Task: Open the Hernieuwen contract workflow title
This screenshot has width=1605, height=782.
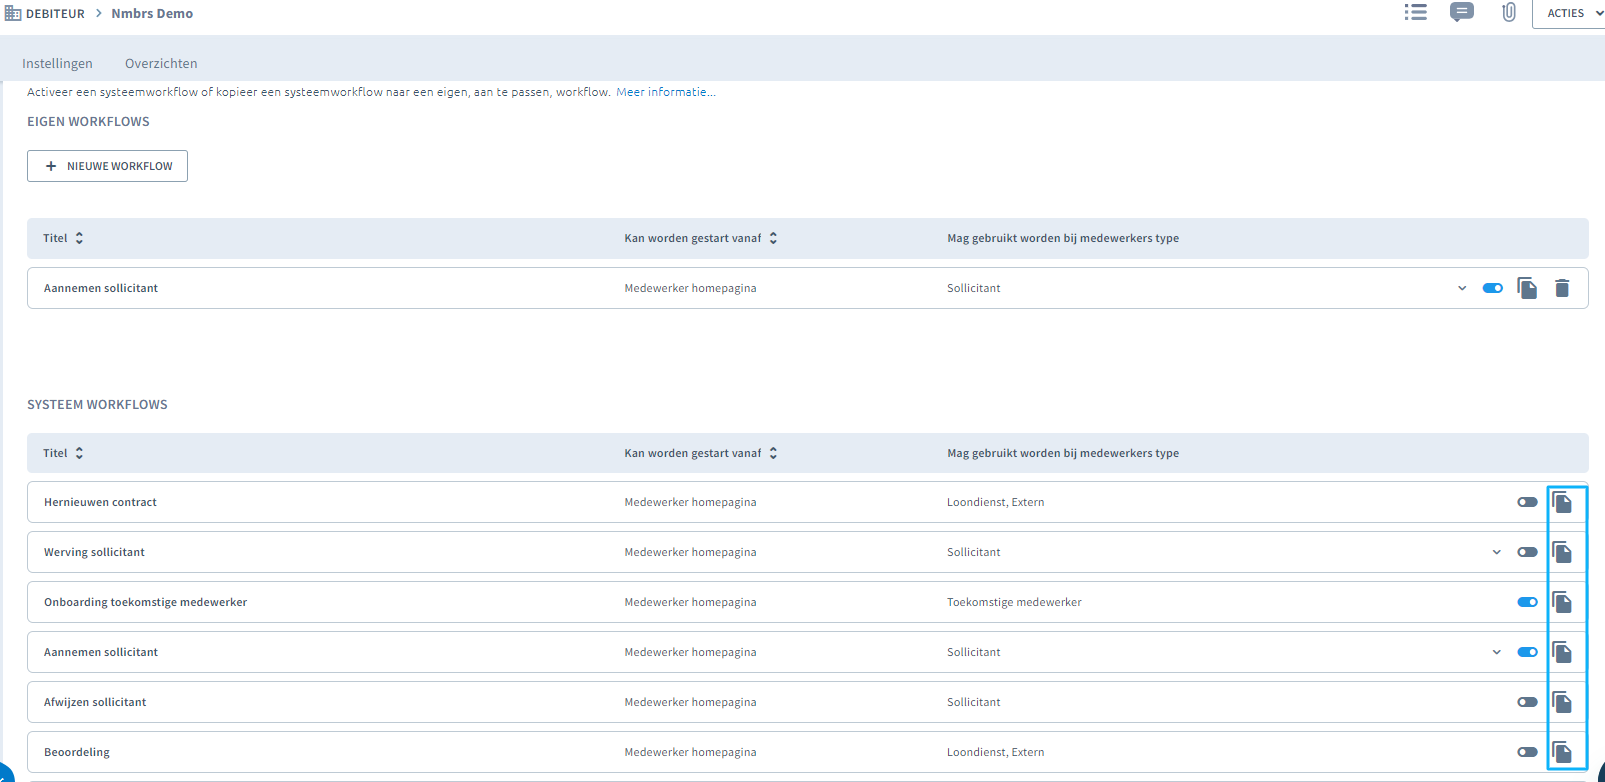Action: pos(100,502)
